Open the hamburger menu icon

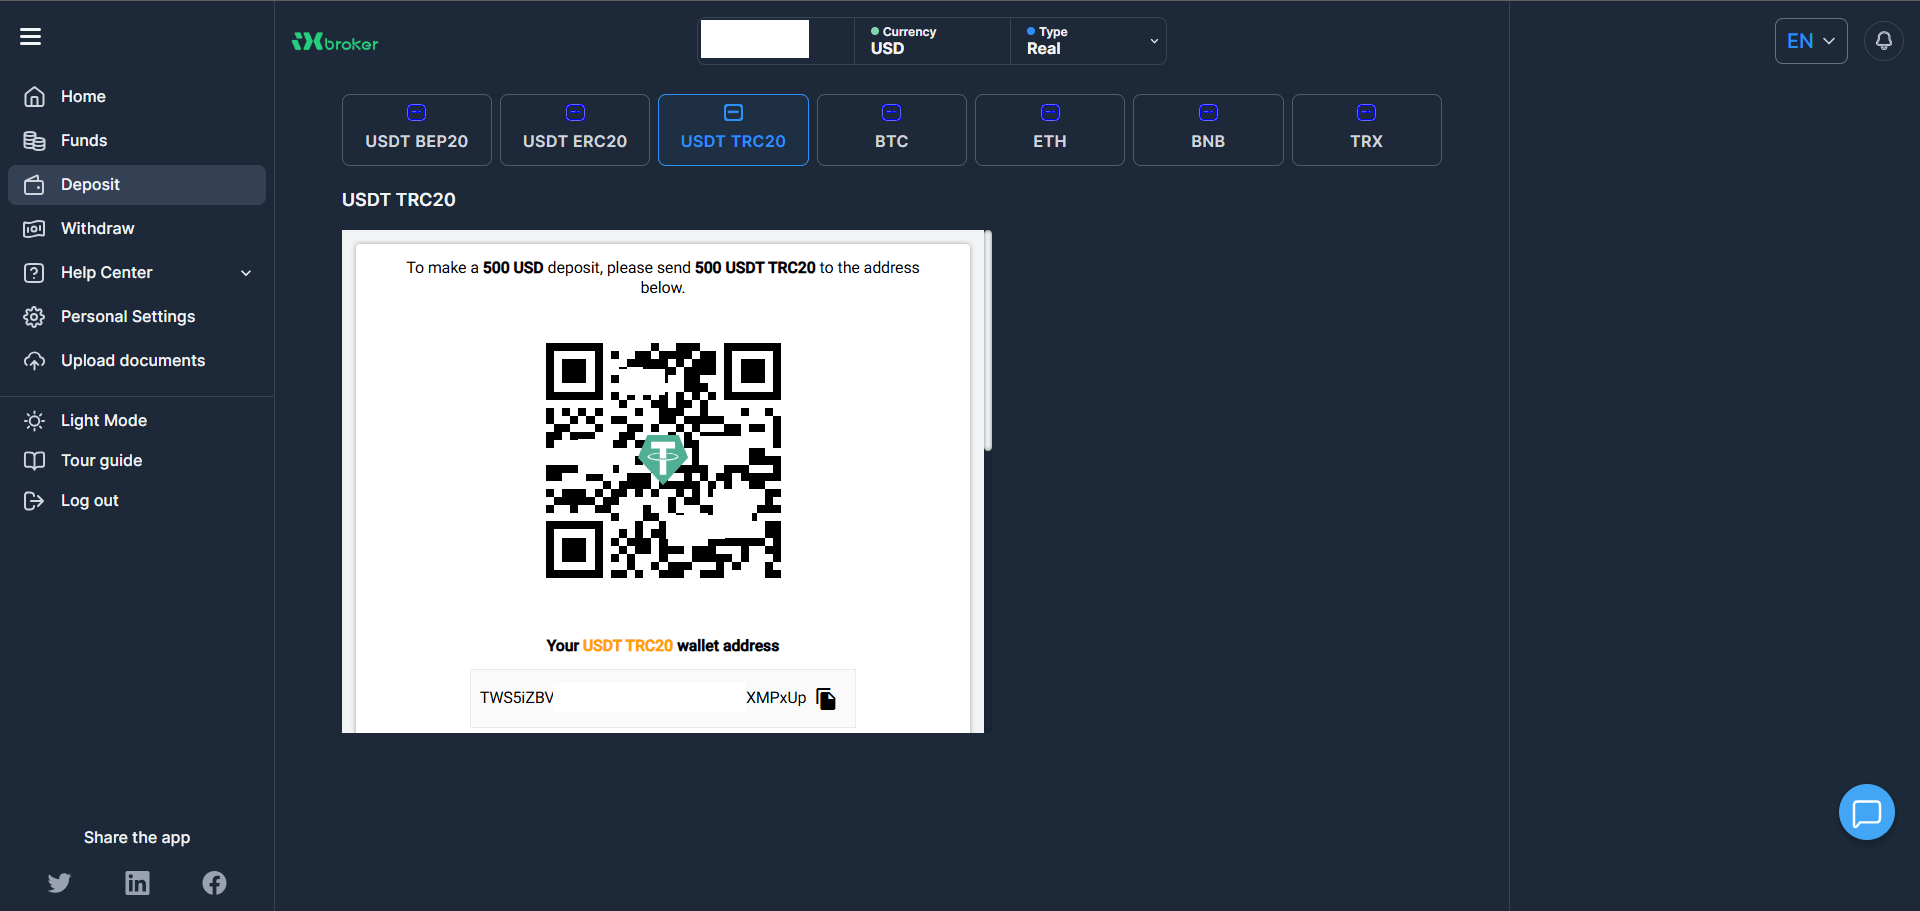pyautogui.click(x=31, y=37)
